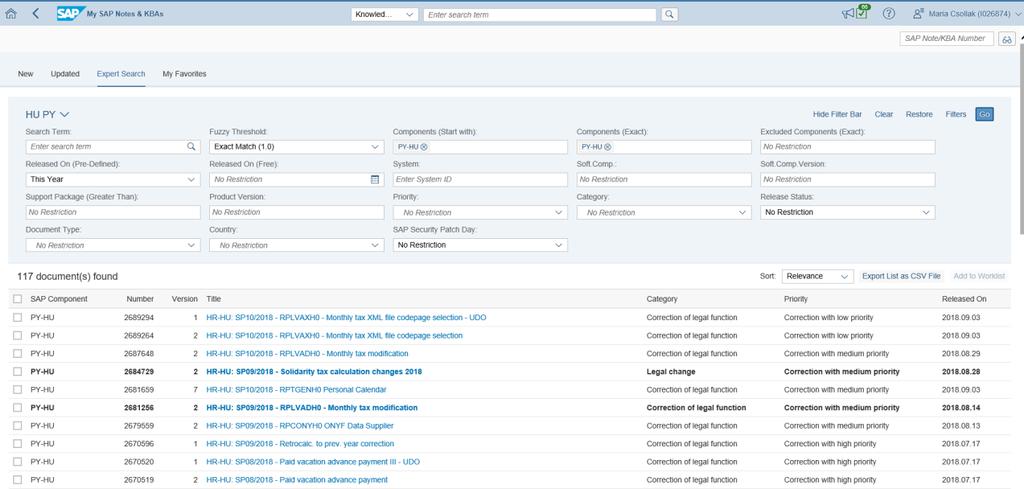Click the header search term input

pyautogui.click(x=539, y=14)
